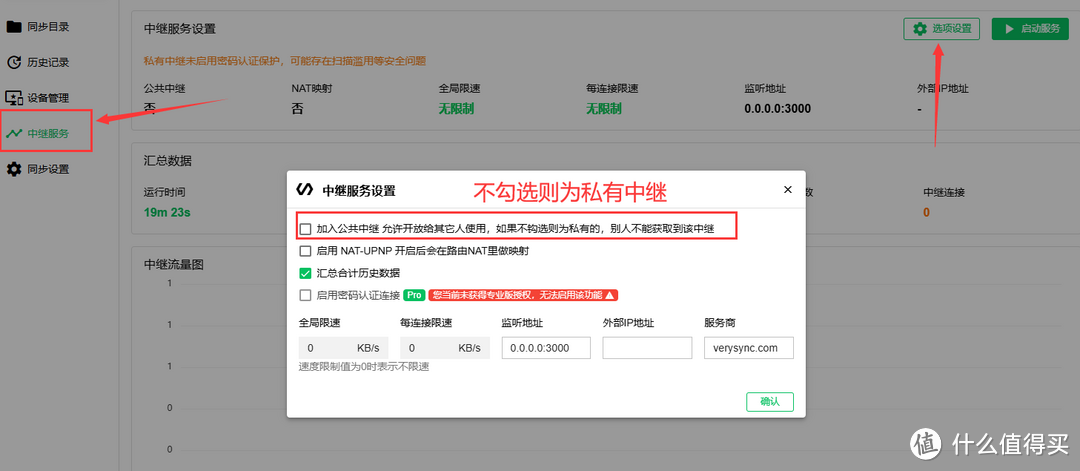Click the 速度限制值为0时表示不限速 hint
Viewport: 1080px width, 471px height.
(x=364, y=367)
